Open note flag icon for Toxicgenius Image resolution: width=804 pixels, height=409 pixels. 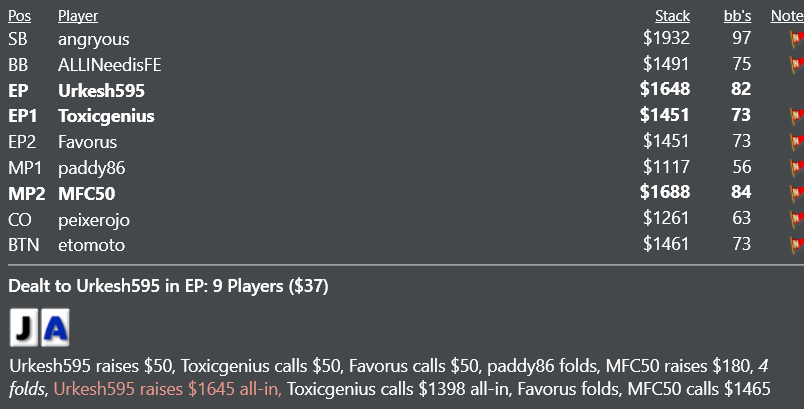point(797,116)
